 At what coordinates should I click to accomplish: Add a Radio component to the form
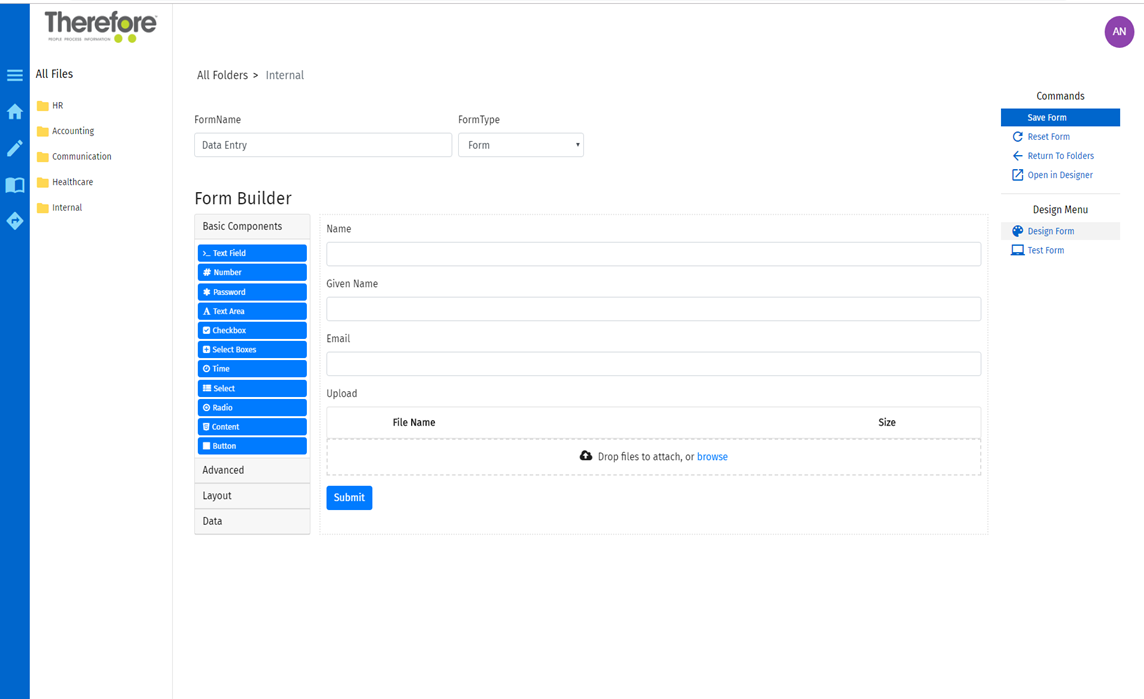252,407
